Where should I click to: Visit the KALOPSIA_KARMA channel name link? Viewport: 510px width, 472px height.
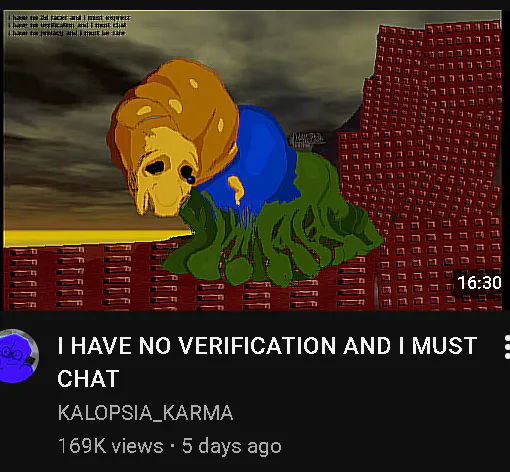(x=145, y=413)
